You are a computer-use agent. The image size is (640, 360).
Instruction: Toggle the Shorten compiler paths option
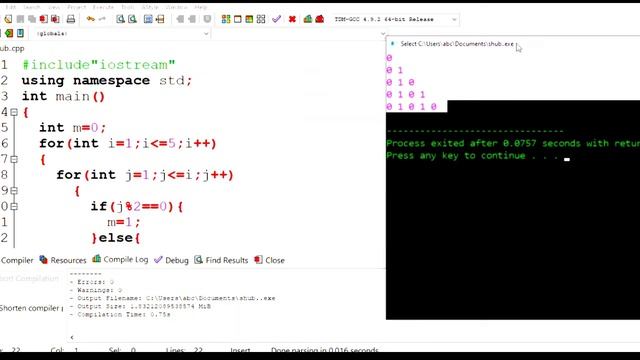[x=31, y=308]
